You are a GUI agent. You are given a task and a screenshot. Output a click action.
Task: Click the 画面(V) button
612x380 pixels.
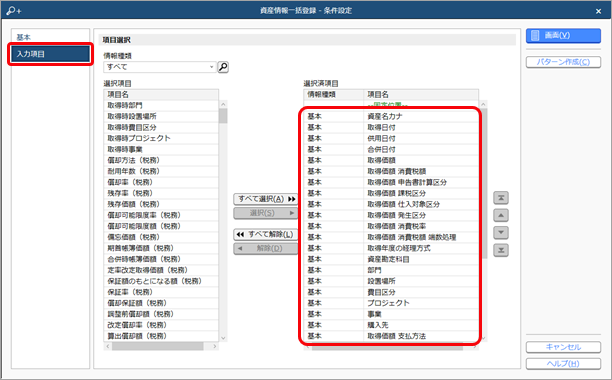(563, 36)
